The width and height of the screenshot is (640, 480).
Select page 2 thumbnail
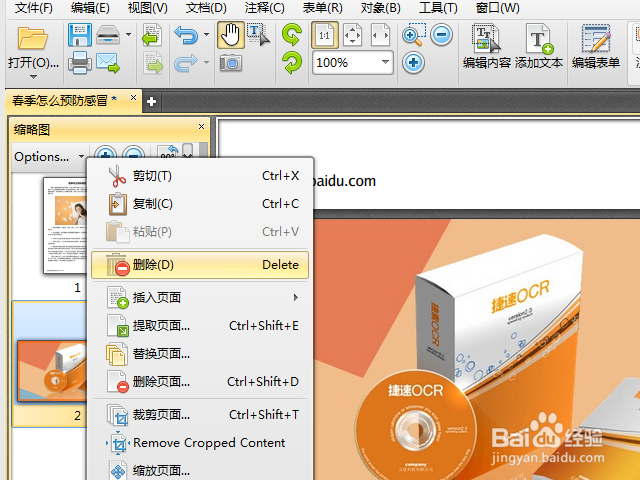click(x=52, y=371)
